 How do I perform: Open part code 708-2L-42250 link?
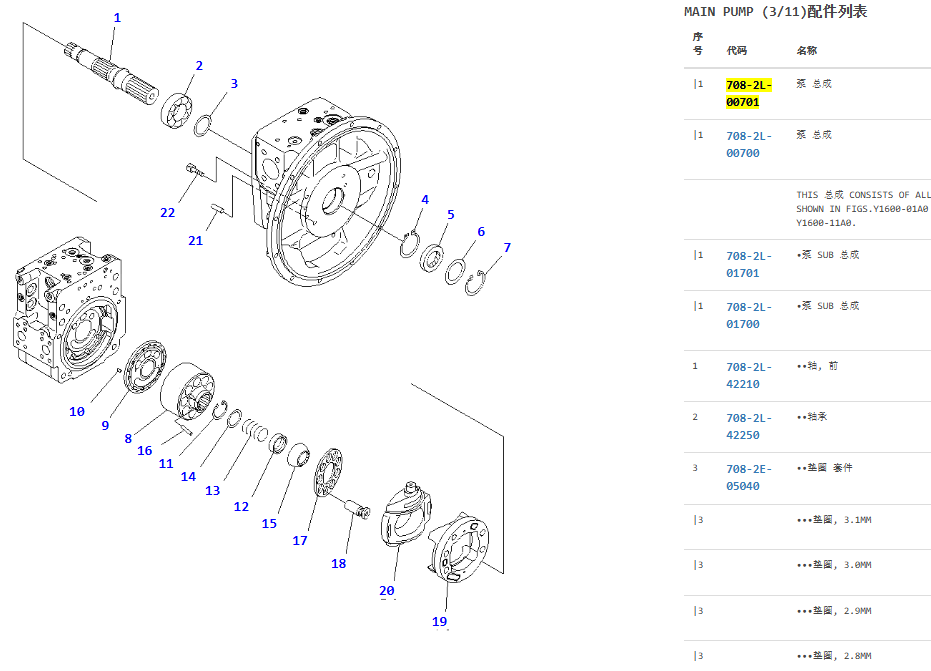[749, 426]
